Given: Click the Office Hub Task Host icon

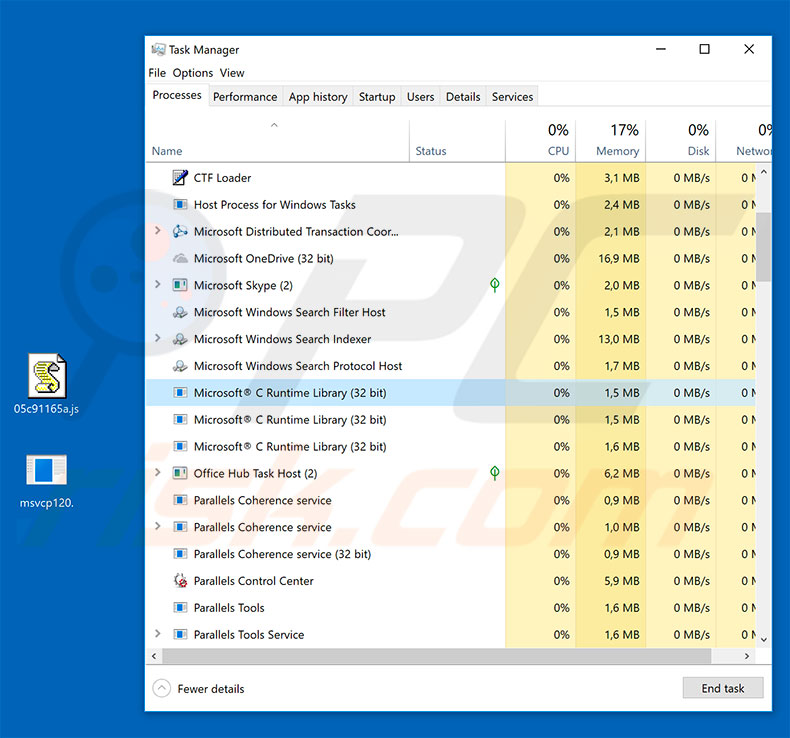Looking at the screenshot, I should (180, 473).
